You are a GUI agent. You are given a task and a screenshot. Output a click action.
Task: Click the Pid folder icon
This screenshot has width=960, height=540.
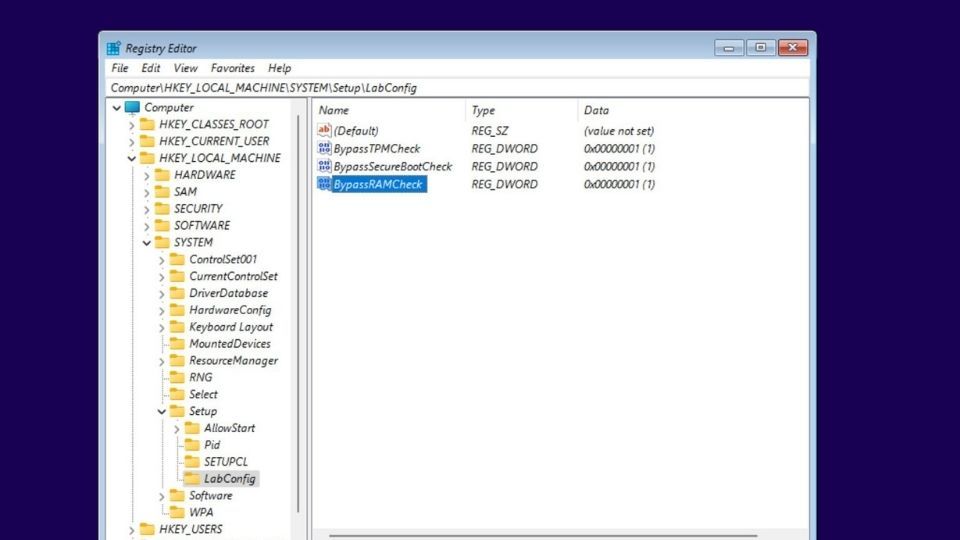pos(192,445)
